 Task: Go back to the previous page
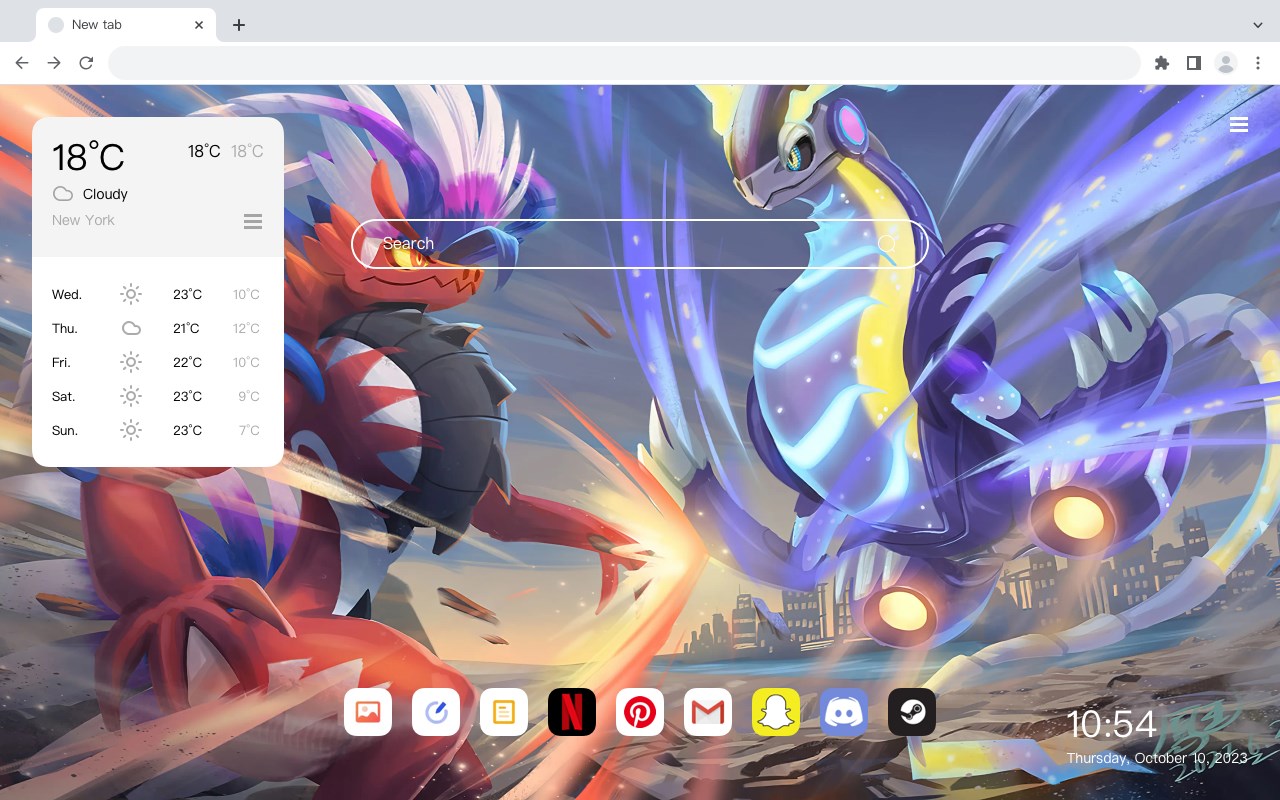[22, 63]
